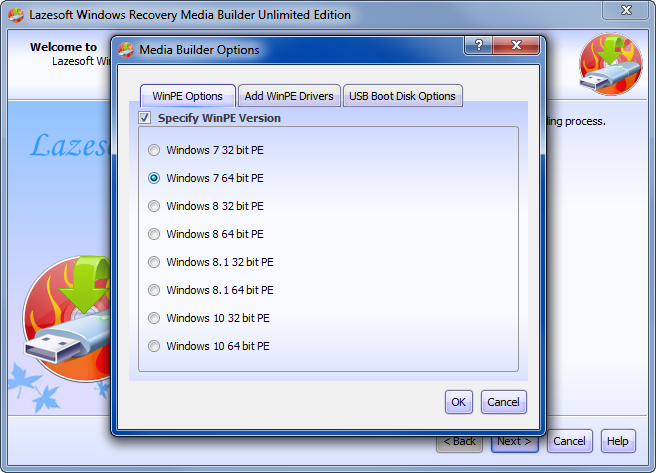Switch to WinPE Options tab
Screen dimensions: 656x473
(x=187, y=96)
